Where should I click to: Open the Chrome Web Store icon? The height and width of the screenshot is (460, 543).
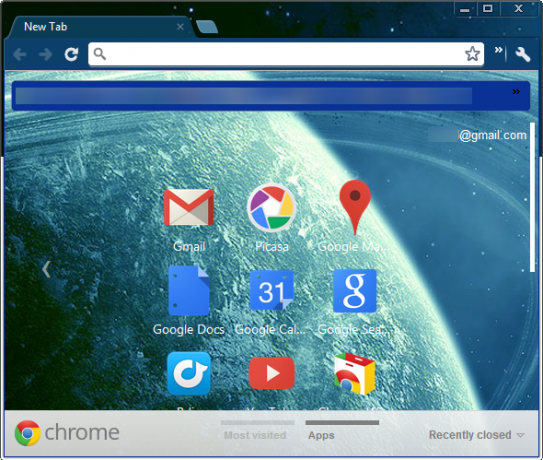[x=354, y=373]
